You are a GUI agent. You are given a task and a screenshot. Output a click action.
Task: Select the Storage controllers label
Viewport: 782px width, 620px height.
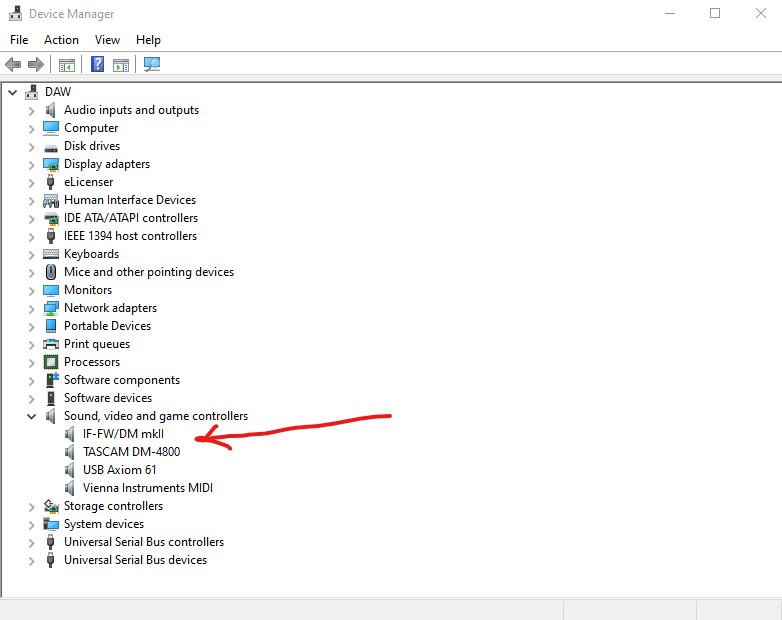click(113, 506)
